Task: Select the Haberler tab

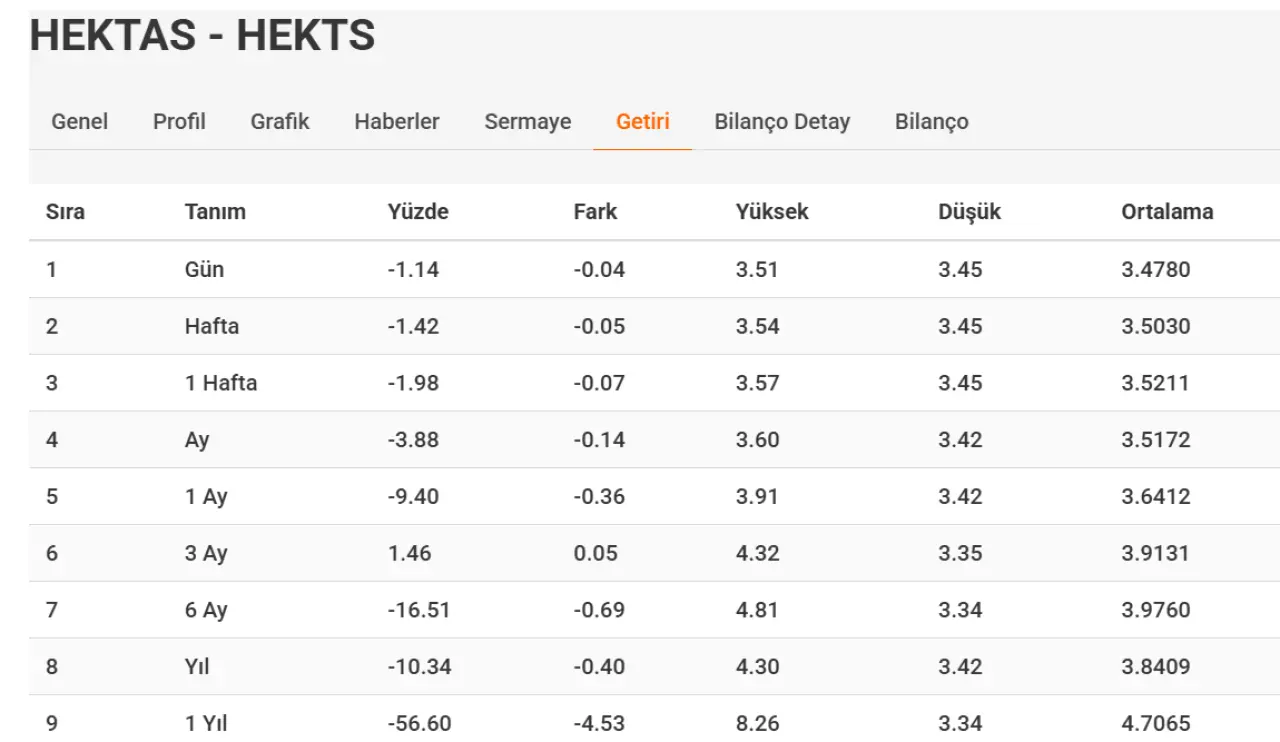Action: [x=397, y=122]
